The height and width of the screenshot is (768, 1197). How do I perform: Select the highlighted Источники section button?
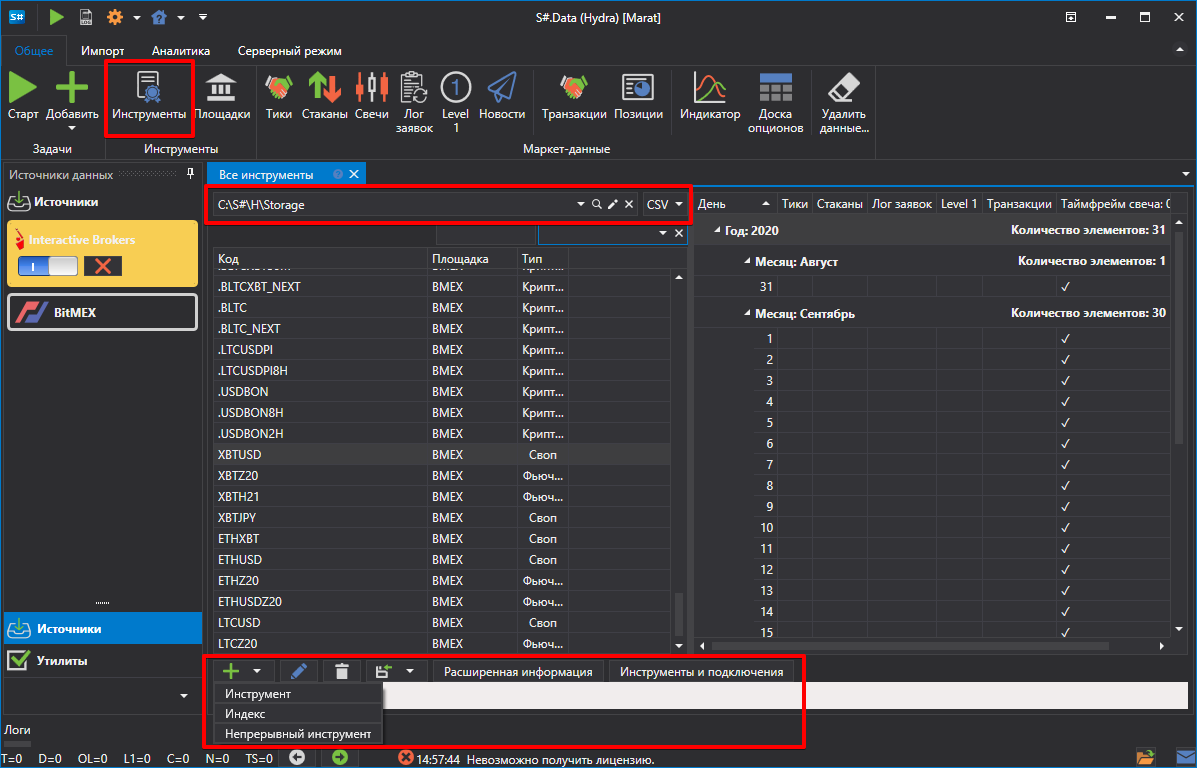(x=102, y=629)
